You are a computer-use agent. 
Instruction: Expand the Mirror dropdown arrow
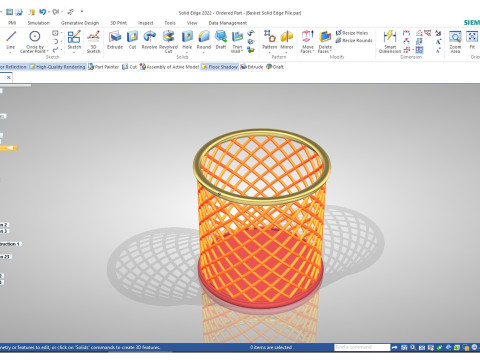click(287, 52)
